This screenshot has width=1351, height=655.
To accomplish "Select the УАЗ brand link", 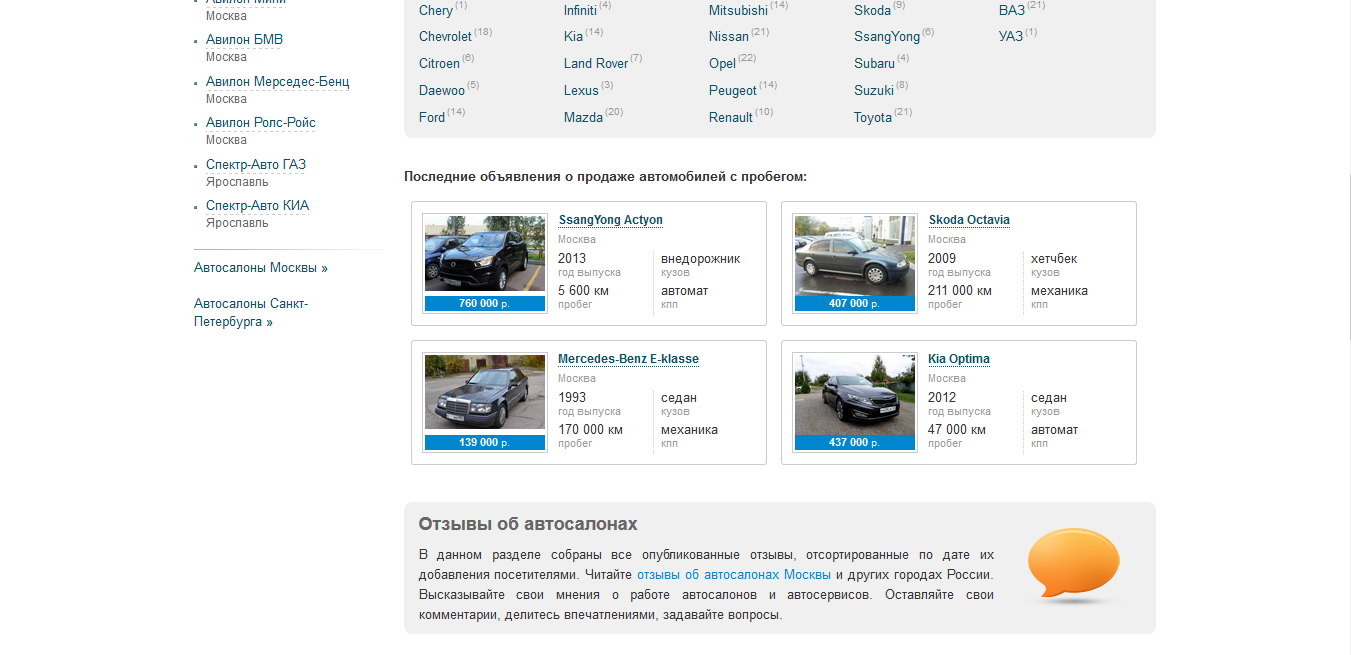I will tap(1011, 36).
